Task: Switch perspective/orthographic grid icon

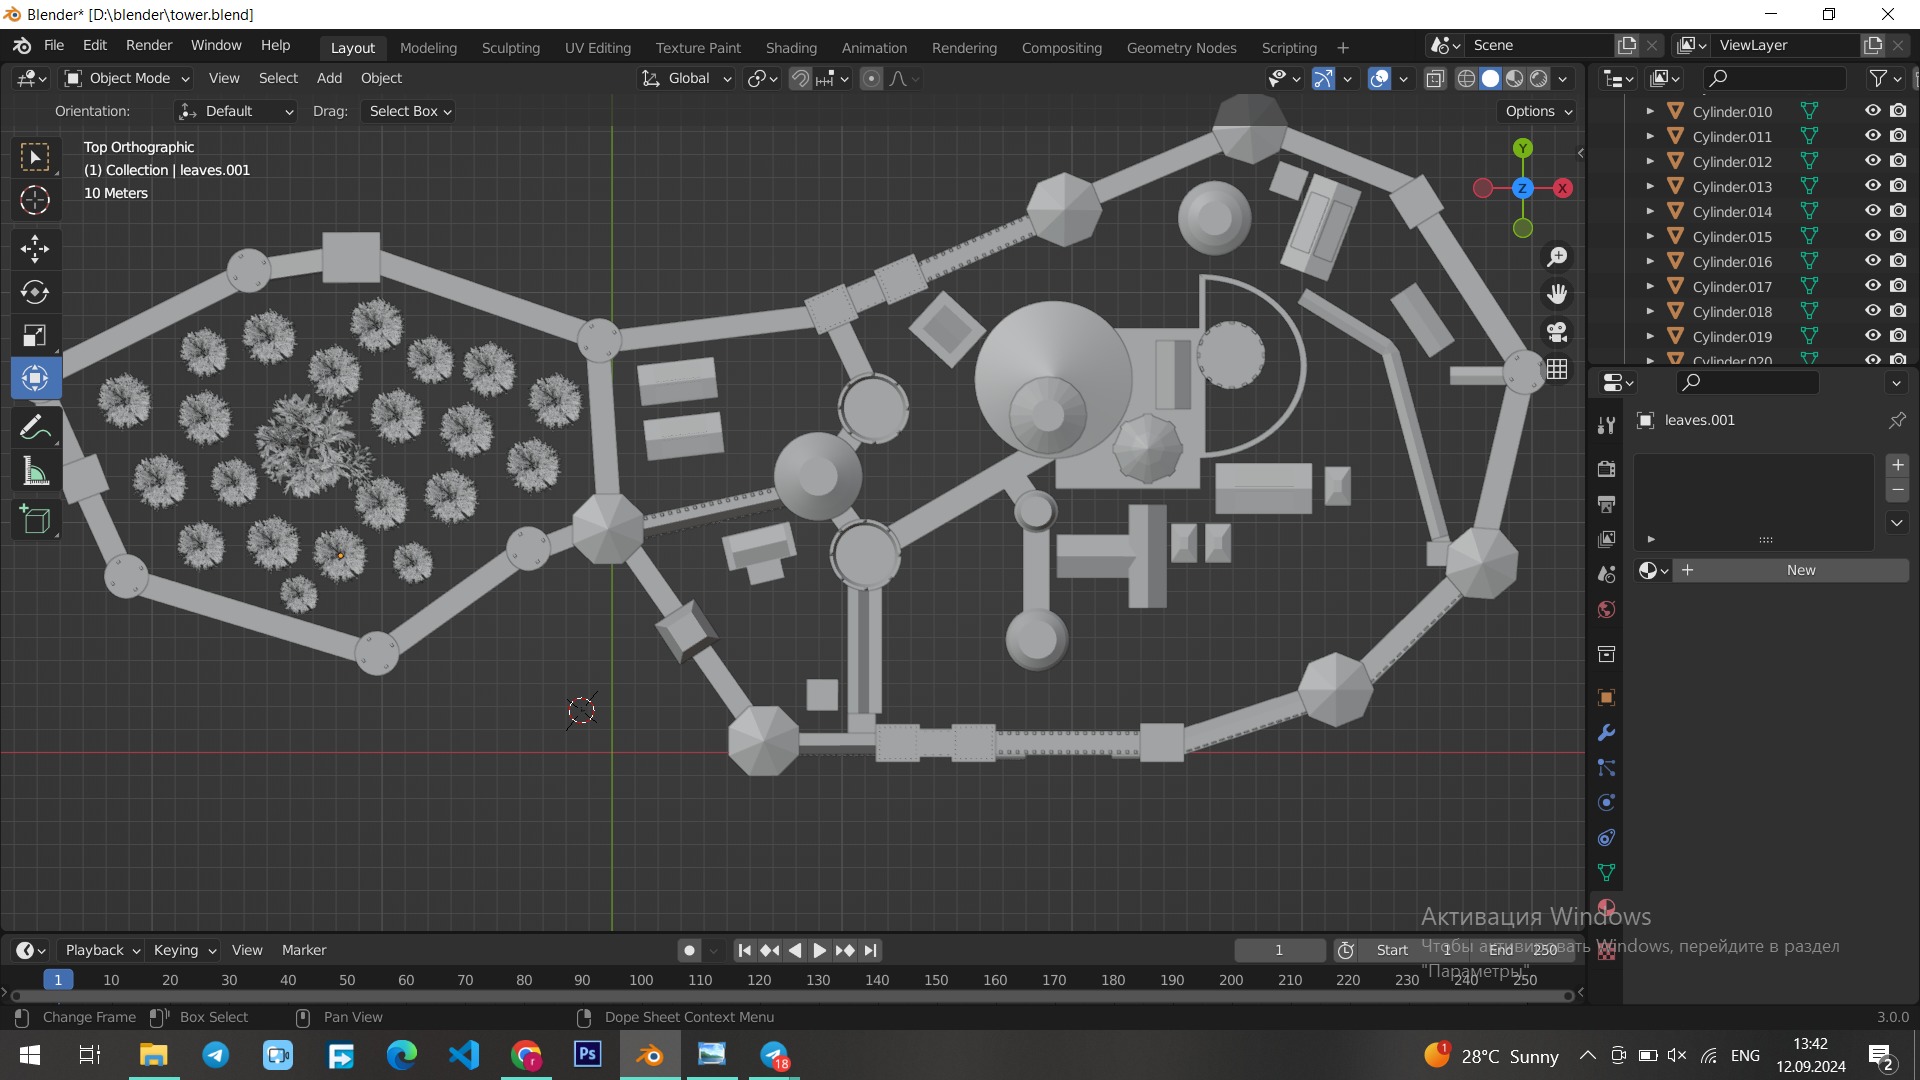Action: [1557, 369]
